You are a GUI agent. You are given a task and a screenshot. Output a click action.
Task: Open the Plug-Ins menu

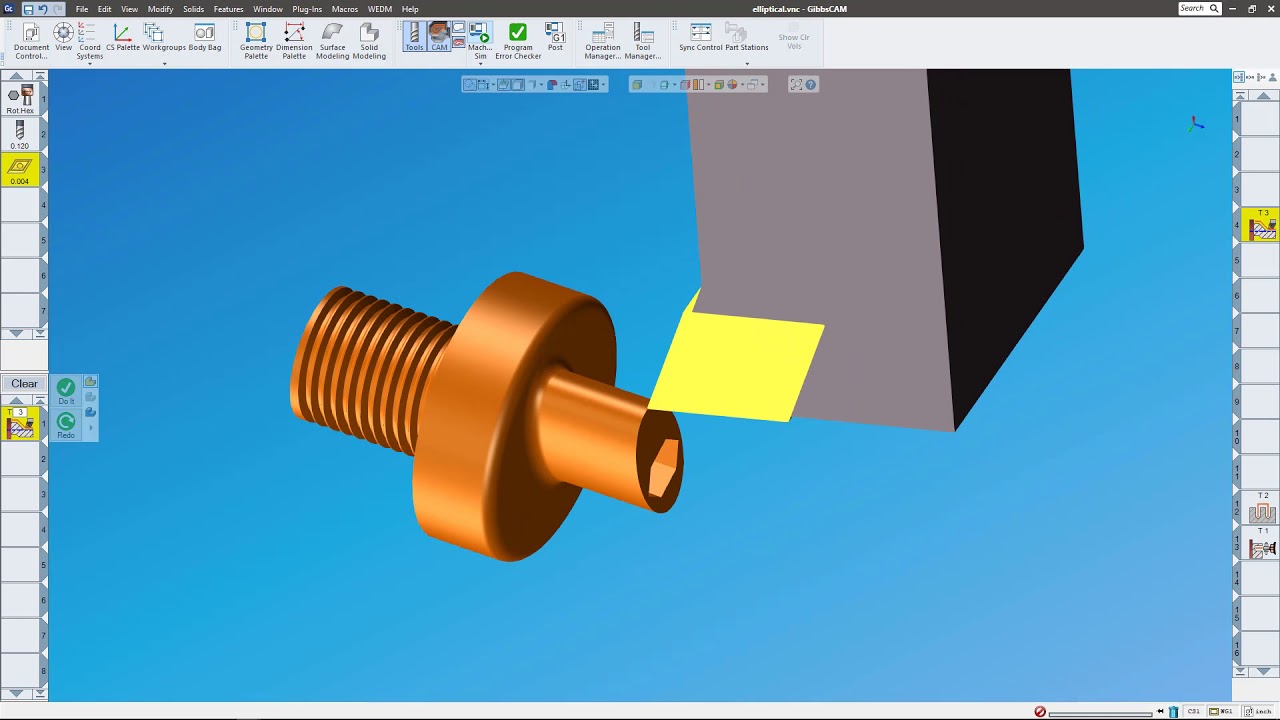pos(307,9)
